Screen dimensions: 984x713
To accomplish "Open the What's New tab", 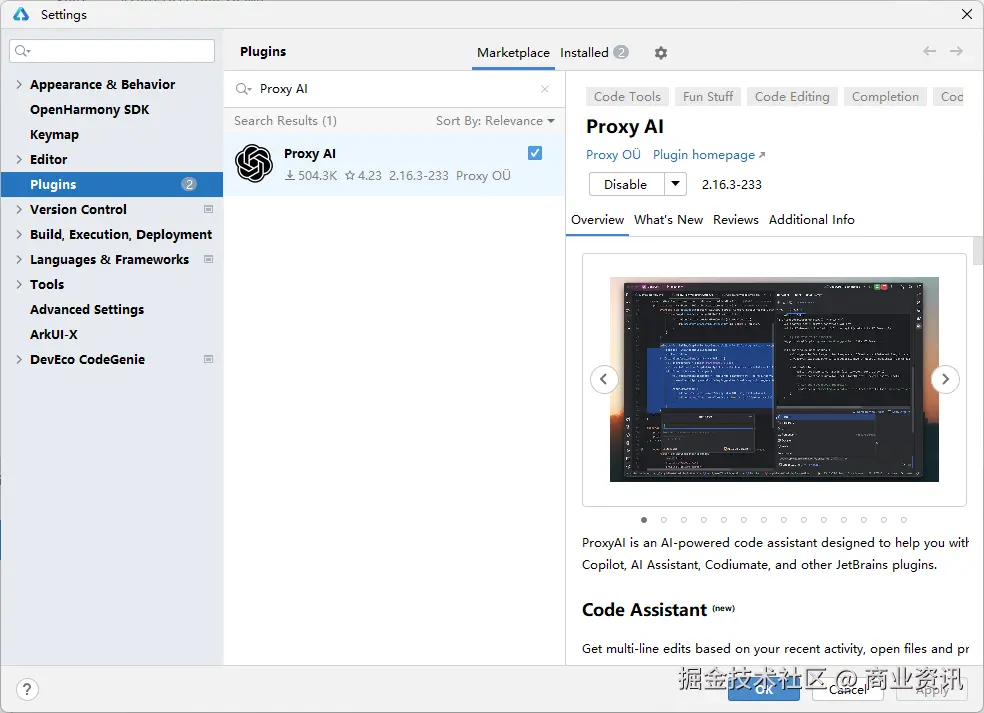I will 668,220.
